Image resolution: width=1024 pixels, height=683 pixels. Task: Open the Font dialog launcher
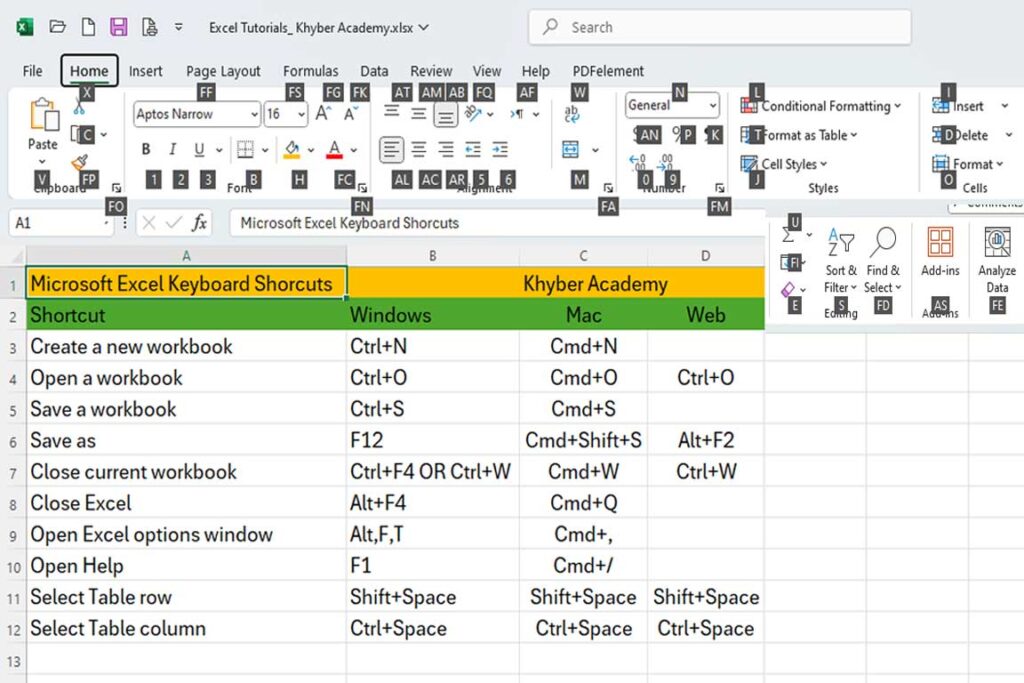click(362, 188)
